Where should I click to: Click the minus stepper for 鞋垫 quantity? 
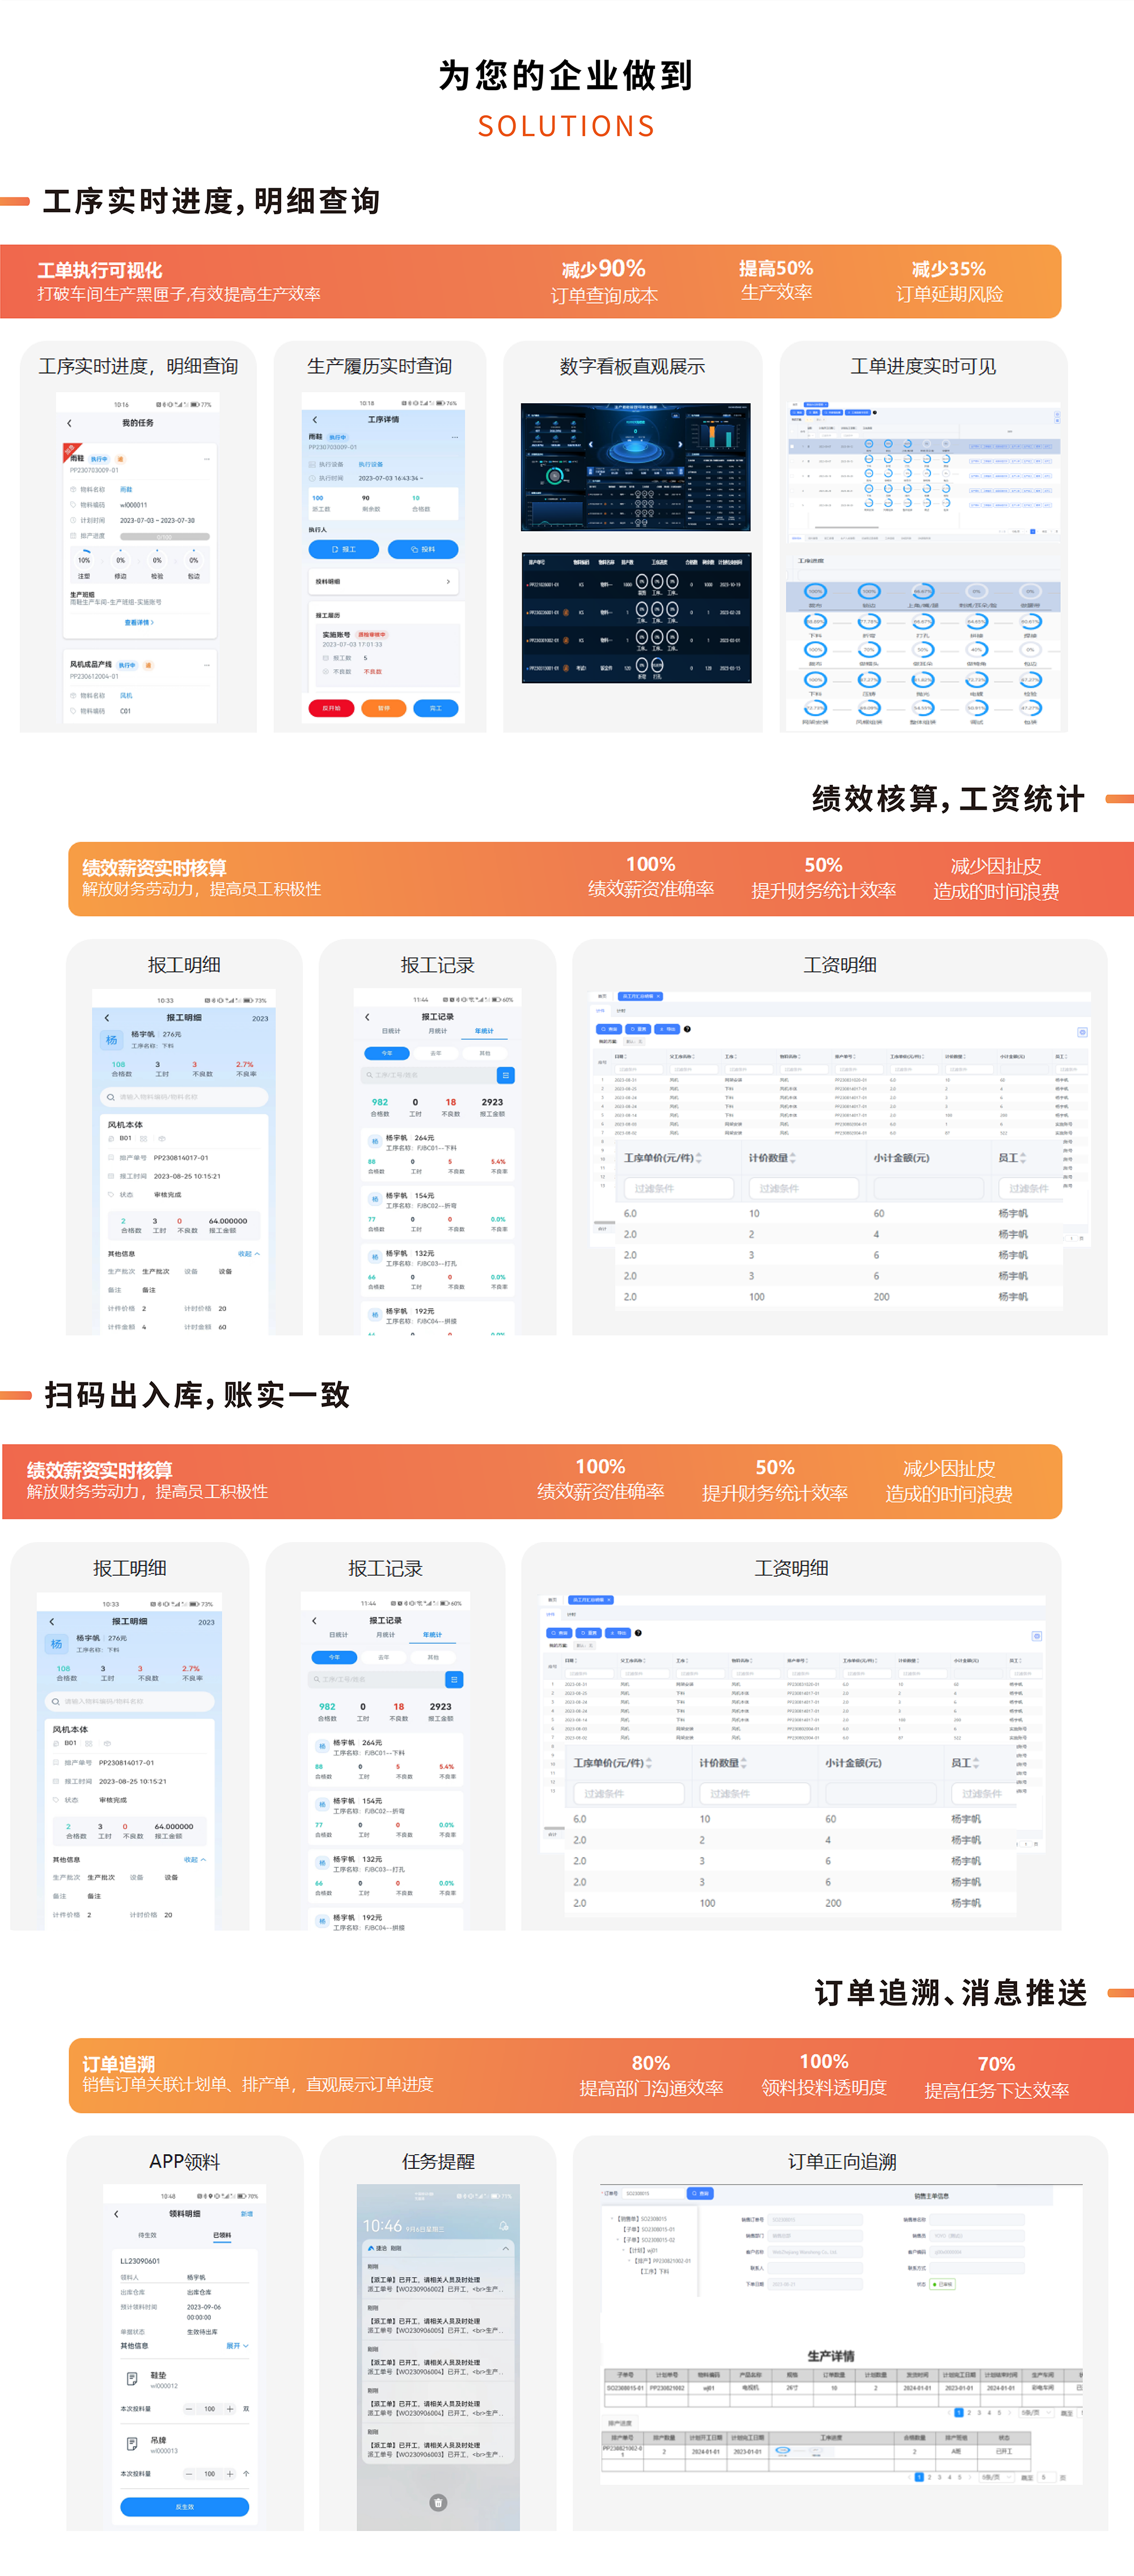[x=188, y=2409]
